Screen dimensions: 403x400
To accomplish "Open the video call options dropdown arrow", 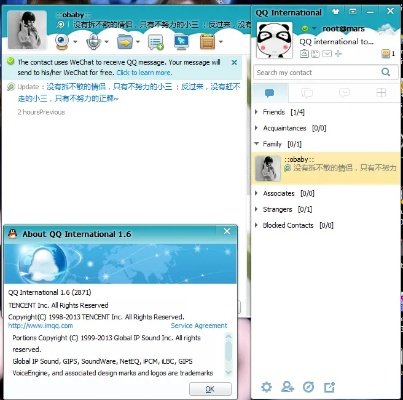I will click(x=75, y=42).
